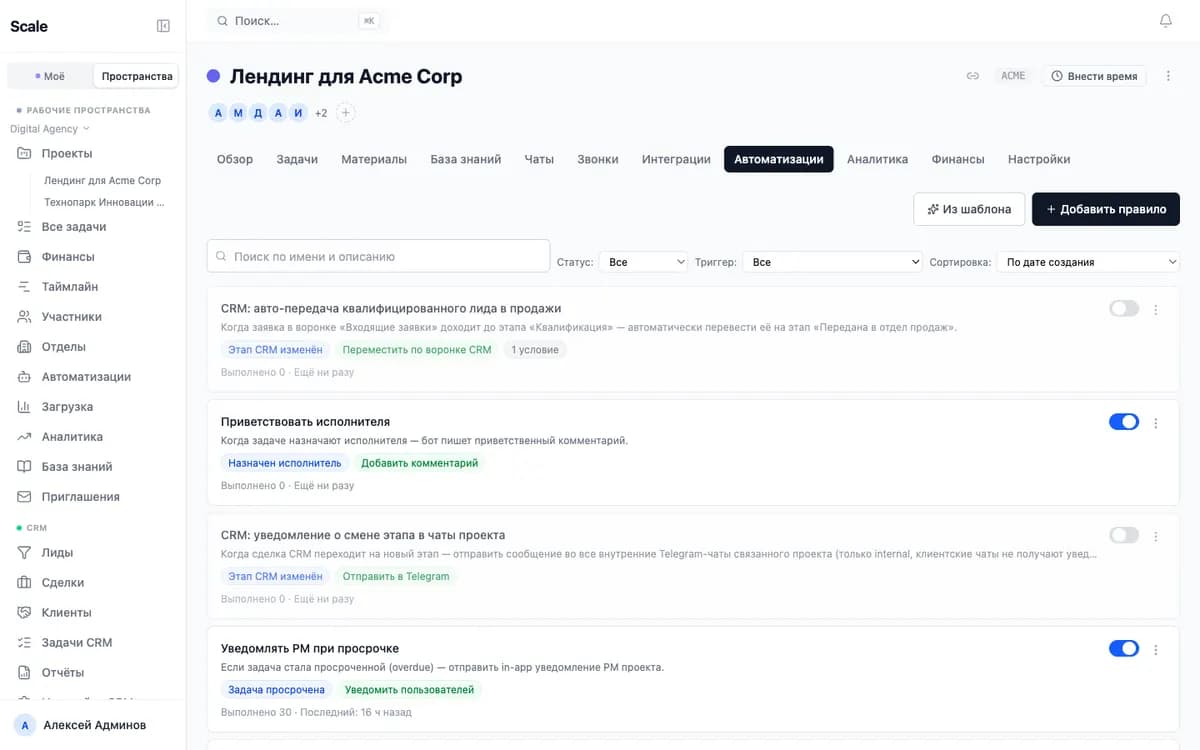Expand the Digital Agency workspace selector

coord(50,129)
